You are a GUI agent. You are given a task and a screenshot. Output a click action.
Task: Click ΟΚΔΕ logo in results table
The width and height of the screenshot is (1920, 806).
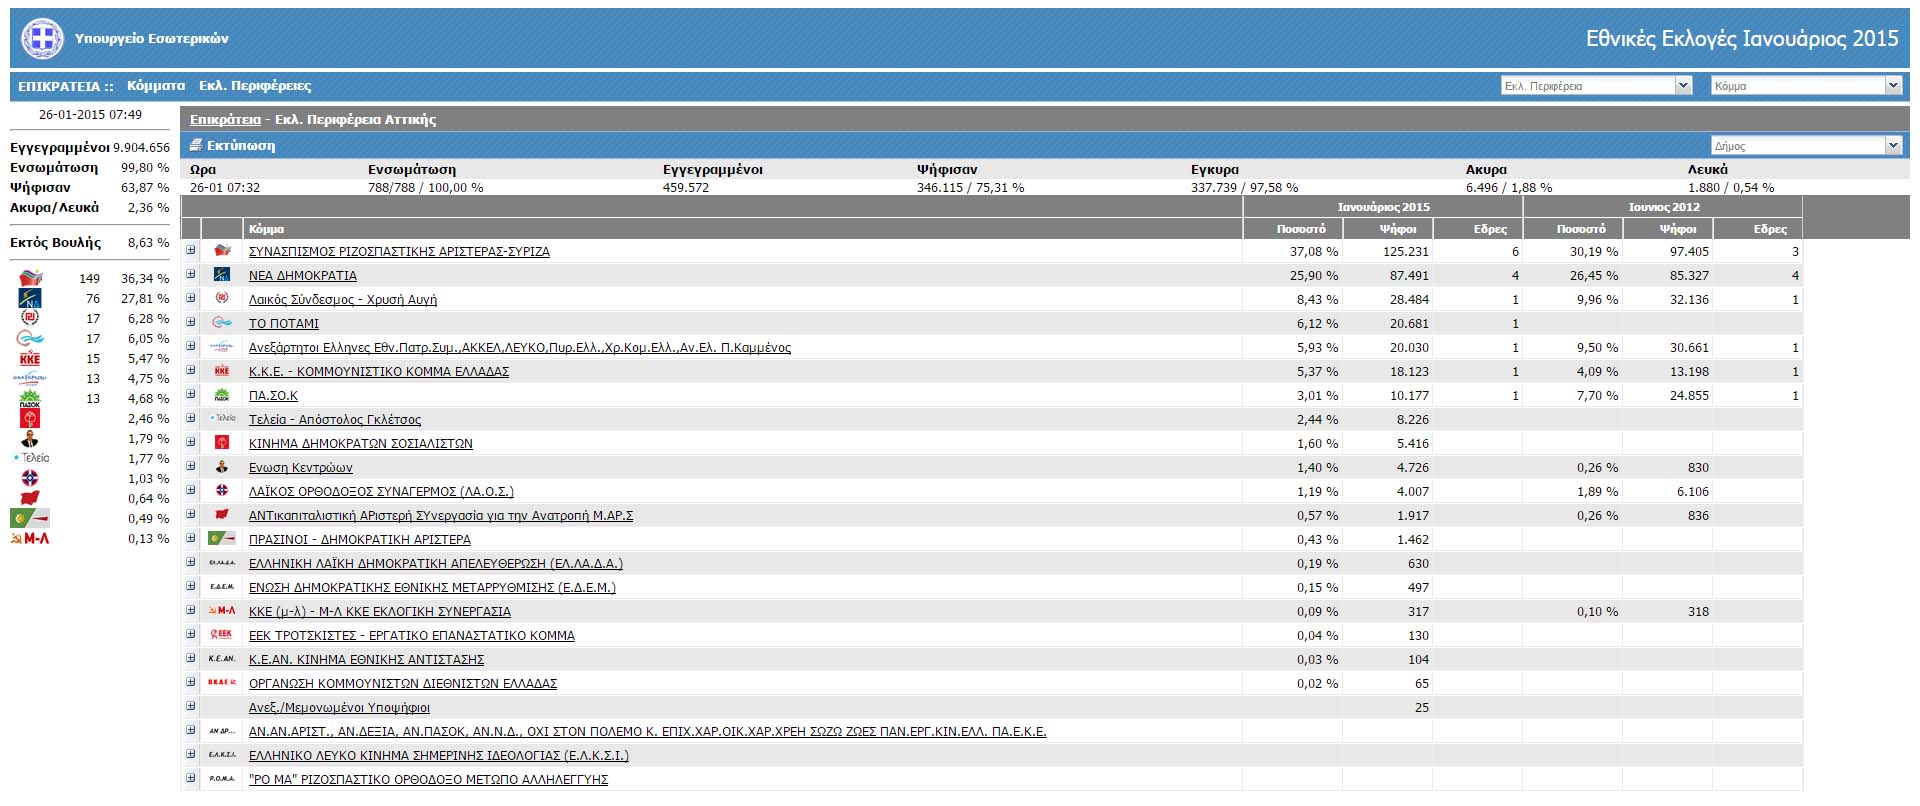point(222,683)
